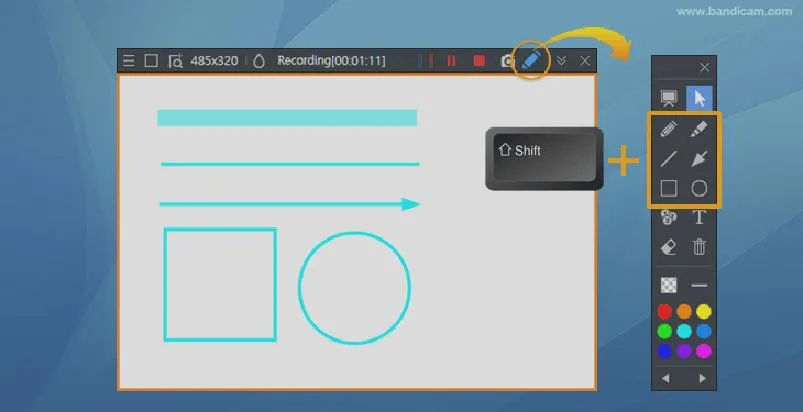Stop the recording with red square
Viewport: 803px width, 412px height.
[x=479, y=61]
